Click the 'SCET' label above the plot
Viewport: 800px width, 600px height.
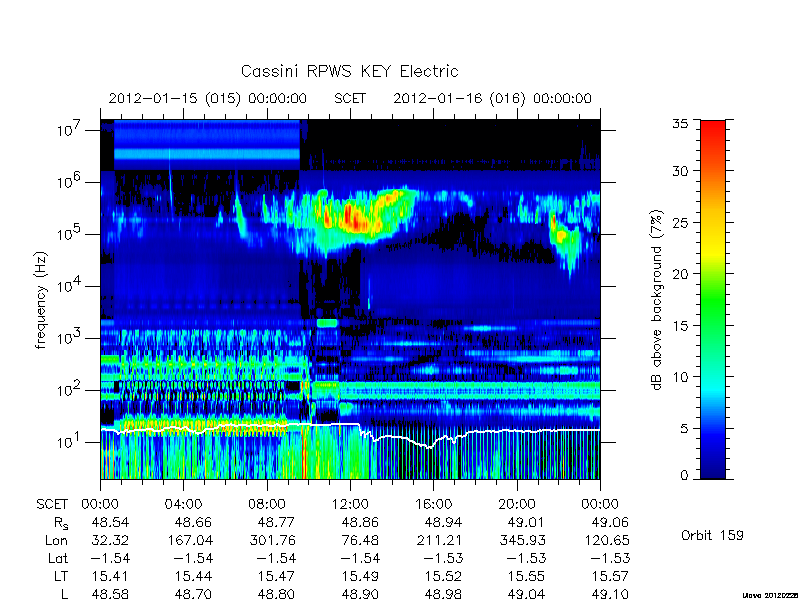350,98
